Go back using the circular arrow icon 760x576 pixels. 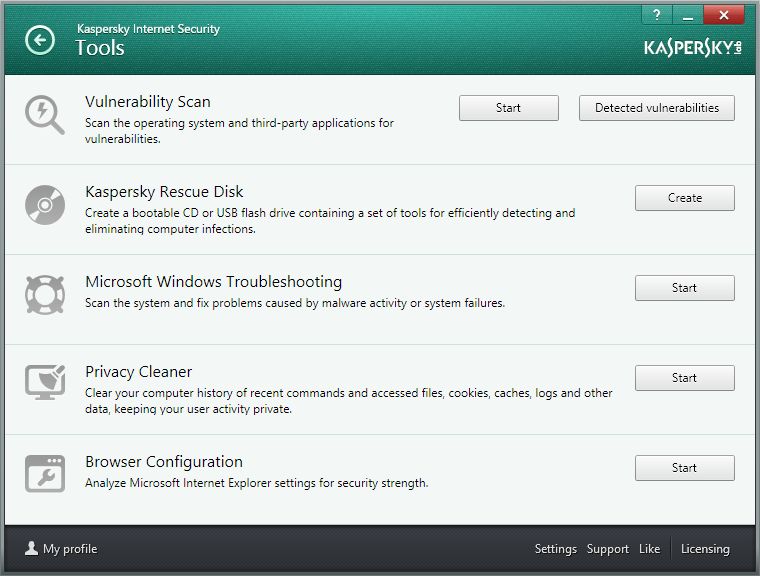click(40, 40)
